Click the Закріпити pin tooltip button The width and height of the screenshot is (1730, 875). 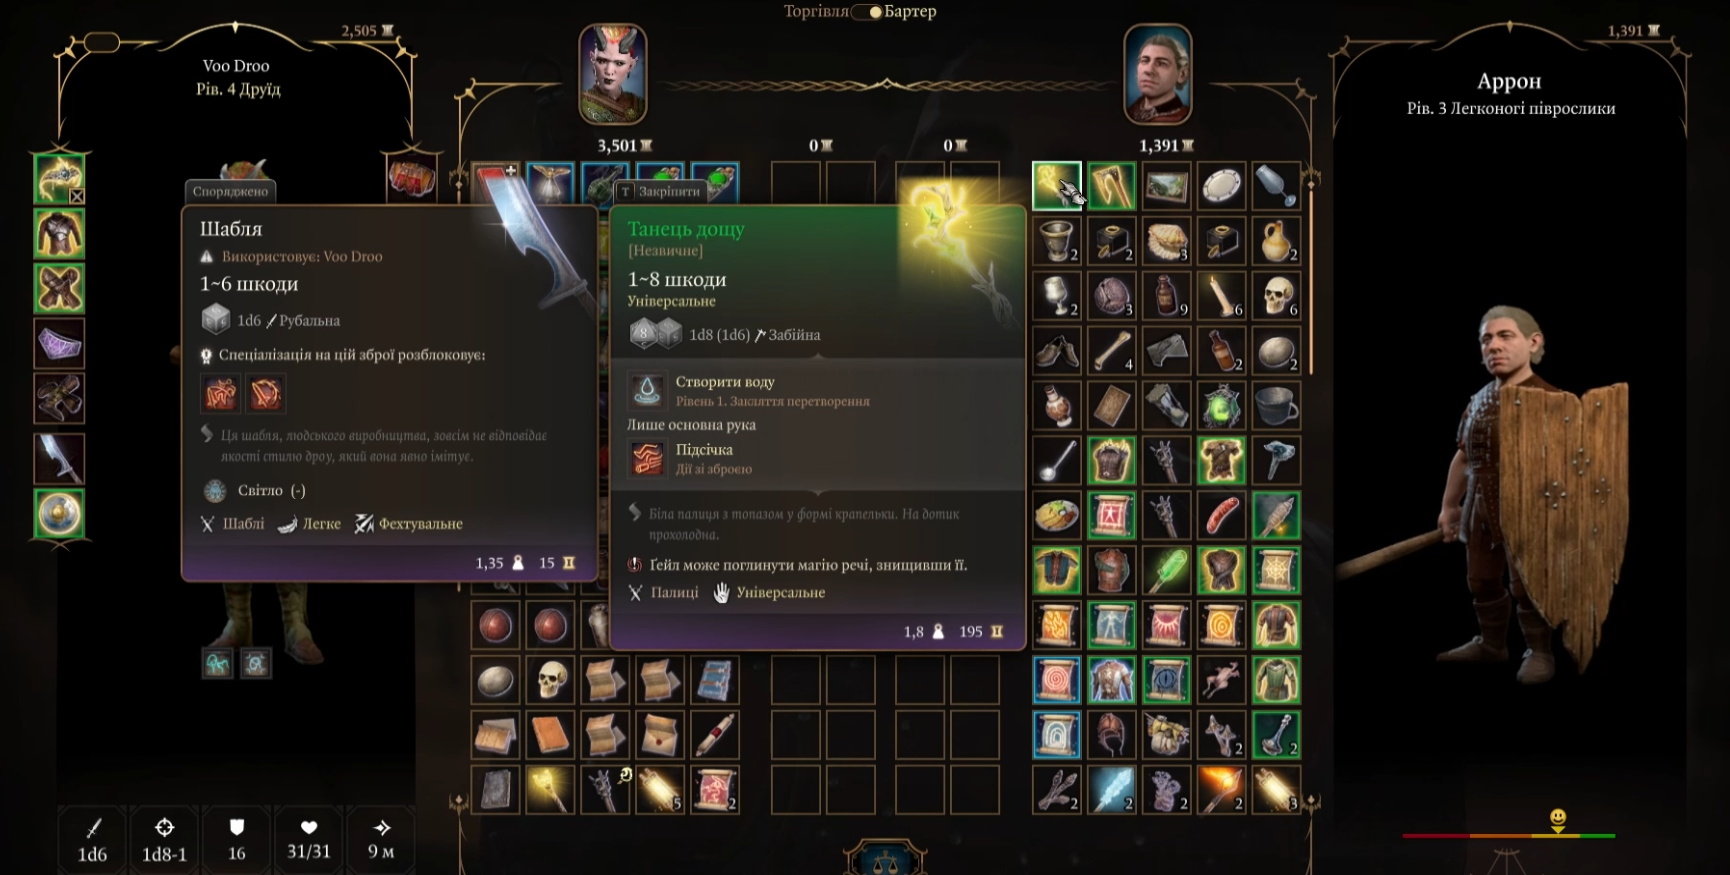660,191
